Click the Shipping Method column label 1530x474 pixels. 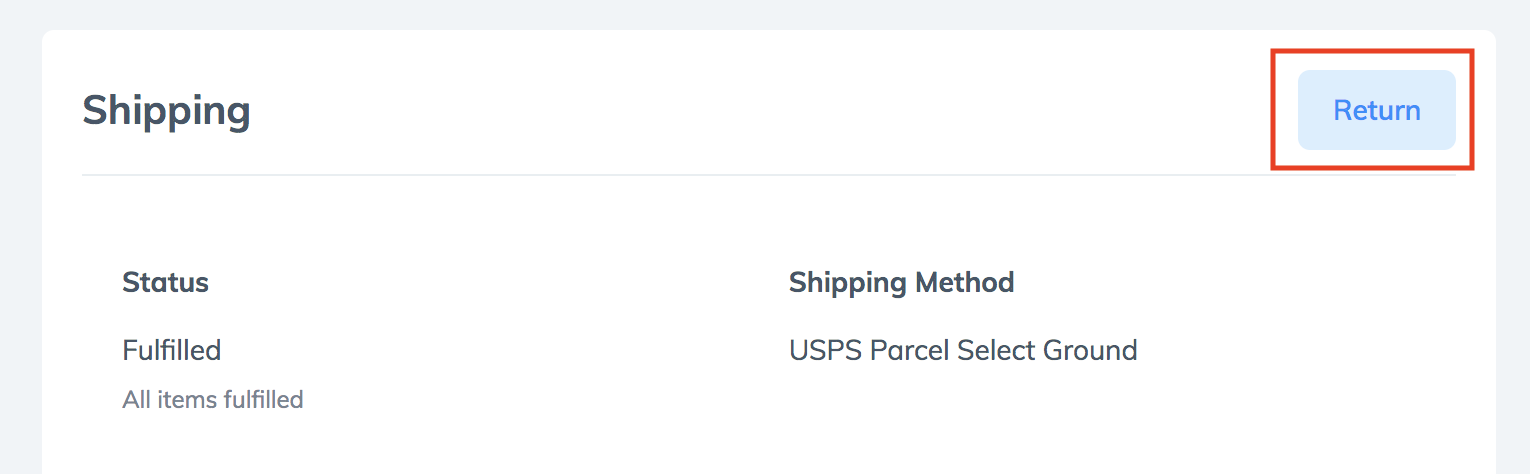(901, 283)
